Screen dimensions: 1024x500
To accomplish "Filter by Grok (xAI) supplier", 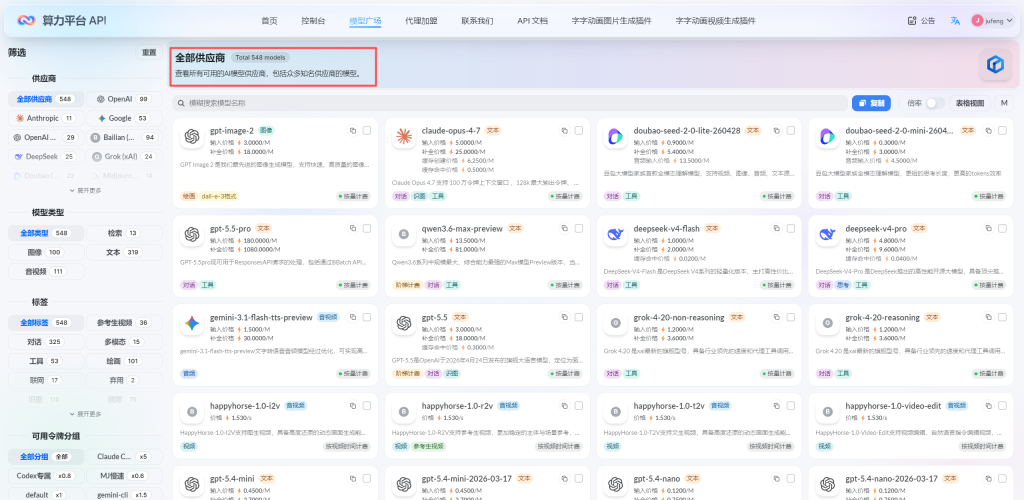I will (124, 157).
